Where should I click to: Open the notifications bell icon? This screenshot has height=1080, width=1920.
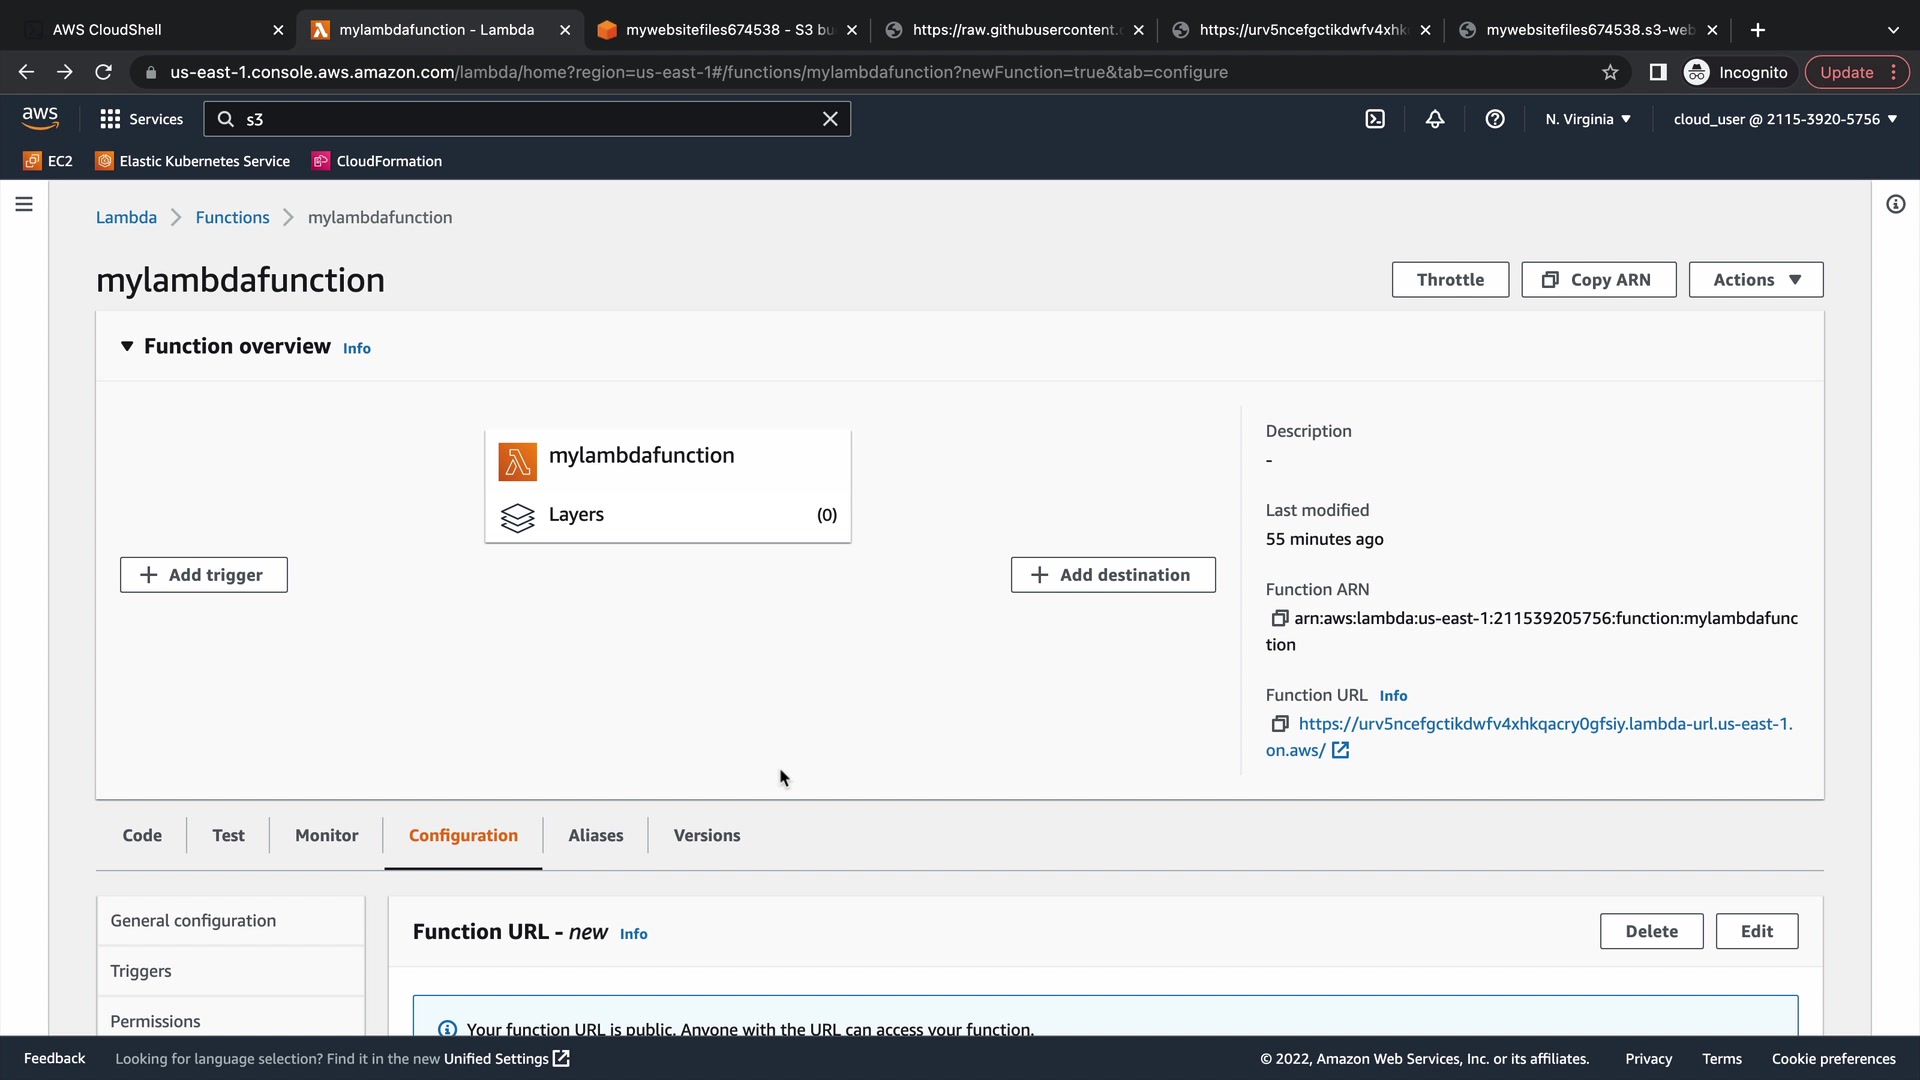tap(1435, 119)
